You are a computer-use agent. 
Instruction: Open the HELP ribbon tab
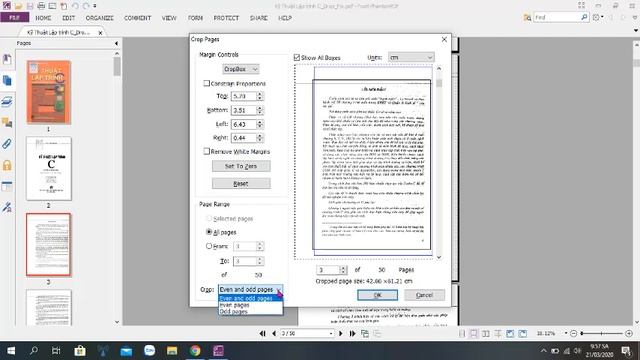click(x=285, y=18)
